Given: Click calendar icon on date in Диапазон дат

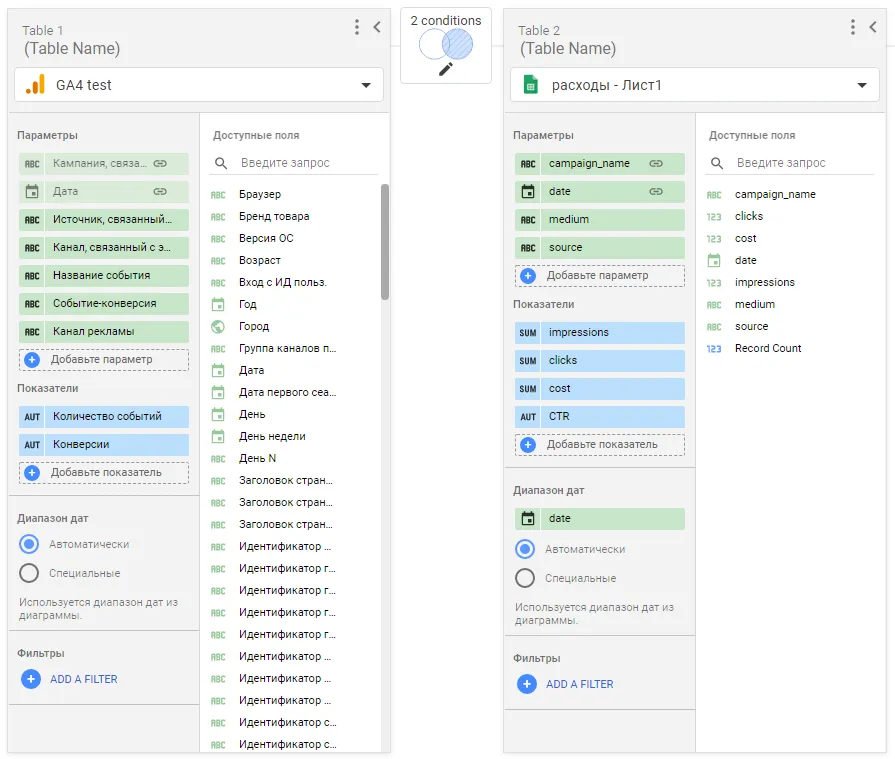Looking at the screenshot, I should click(528, 519).
